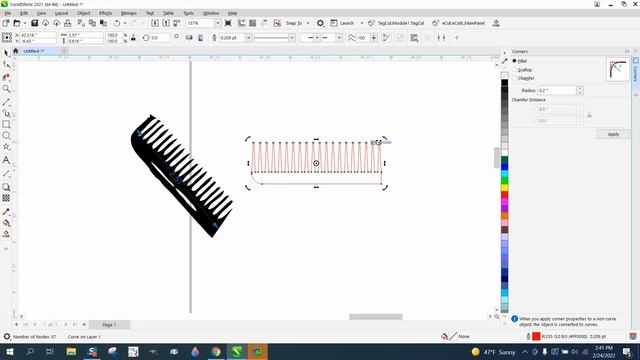The width and height of the screenshot is (640, 360).
Task: Pick the black swatch in color palette
Action: 505,83
